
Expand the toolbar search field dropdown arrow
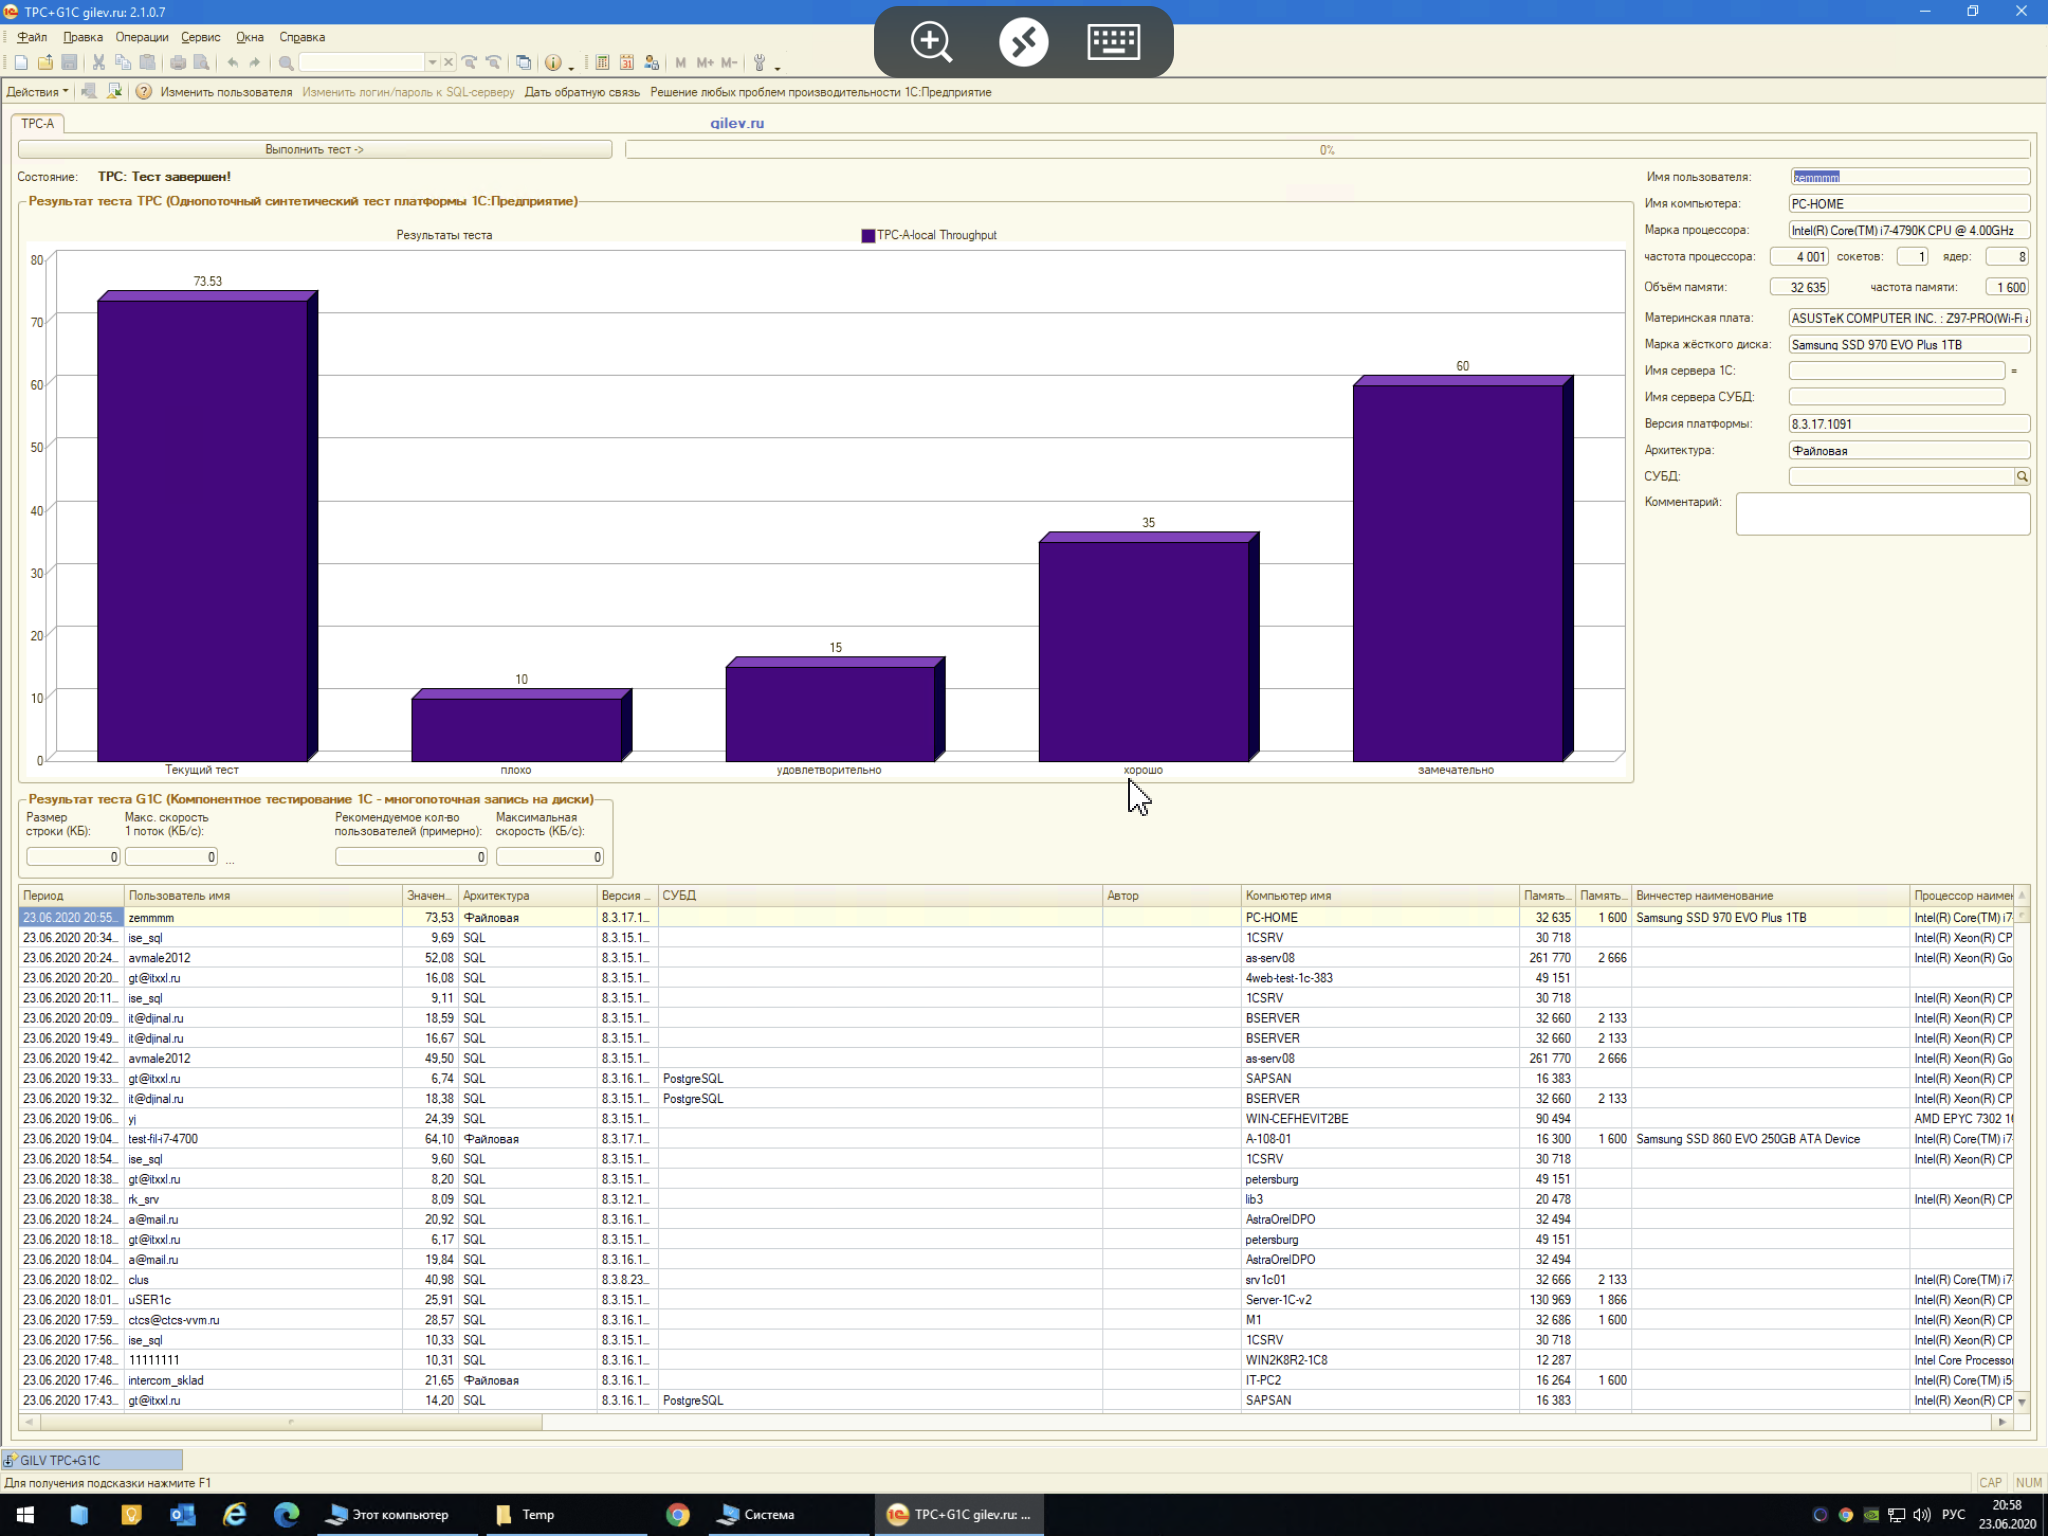coord(432,63)
